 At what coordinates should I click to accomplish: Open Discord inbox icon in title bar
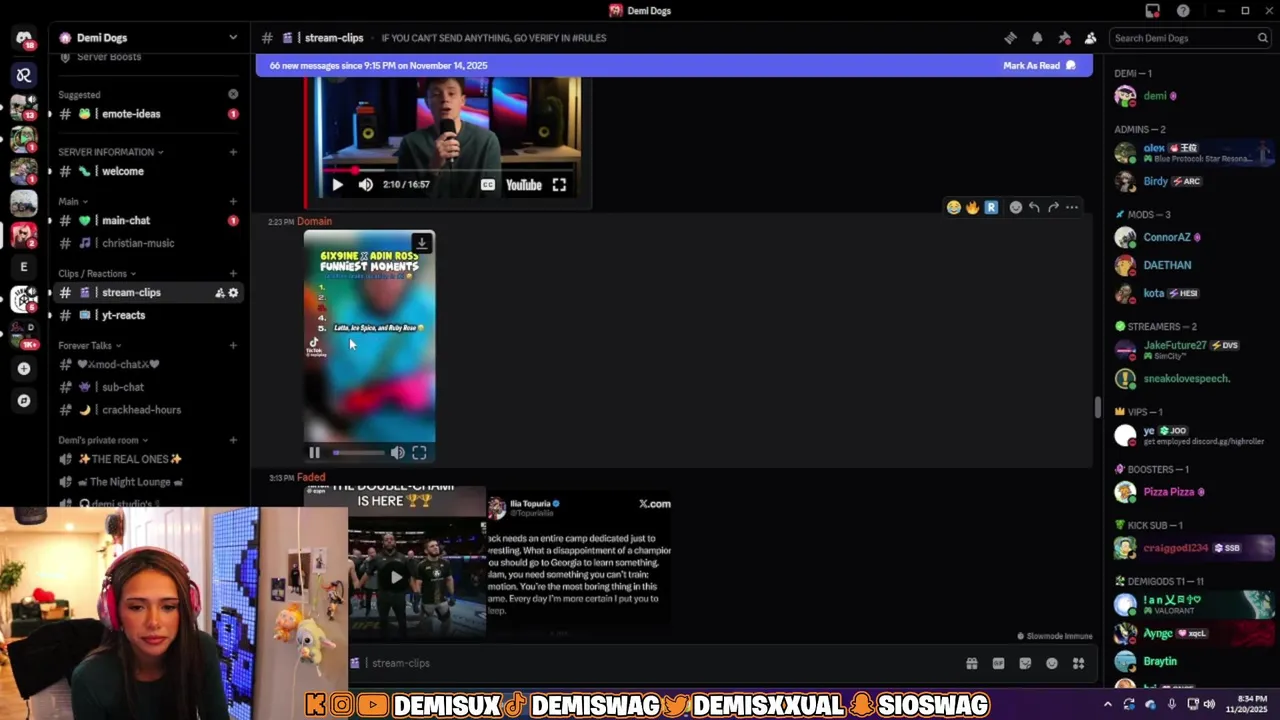click(x=1153, y=11)
